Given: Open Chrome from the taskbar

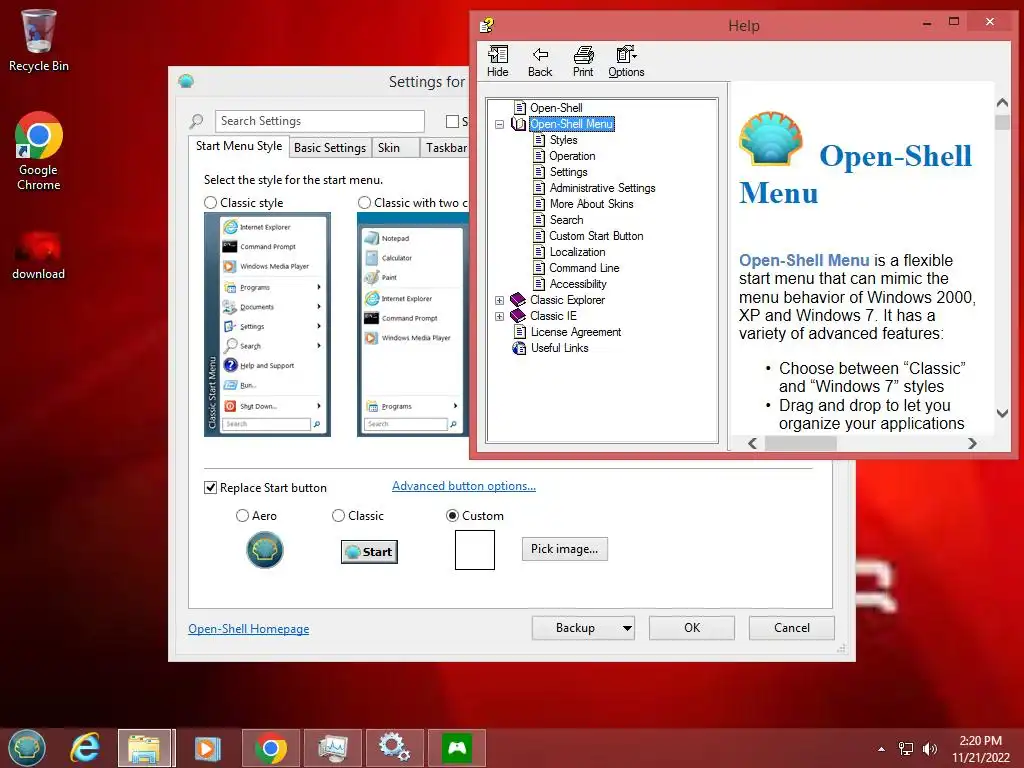Looking at the screenshot, I should click(x=271, y=748).
